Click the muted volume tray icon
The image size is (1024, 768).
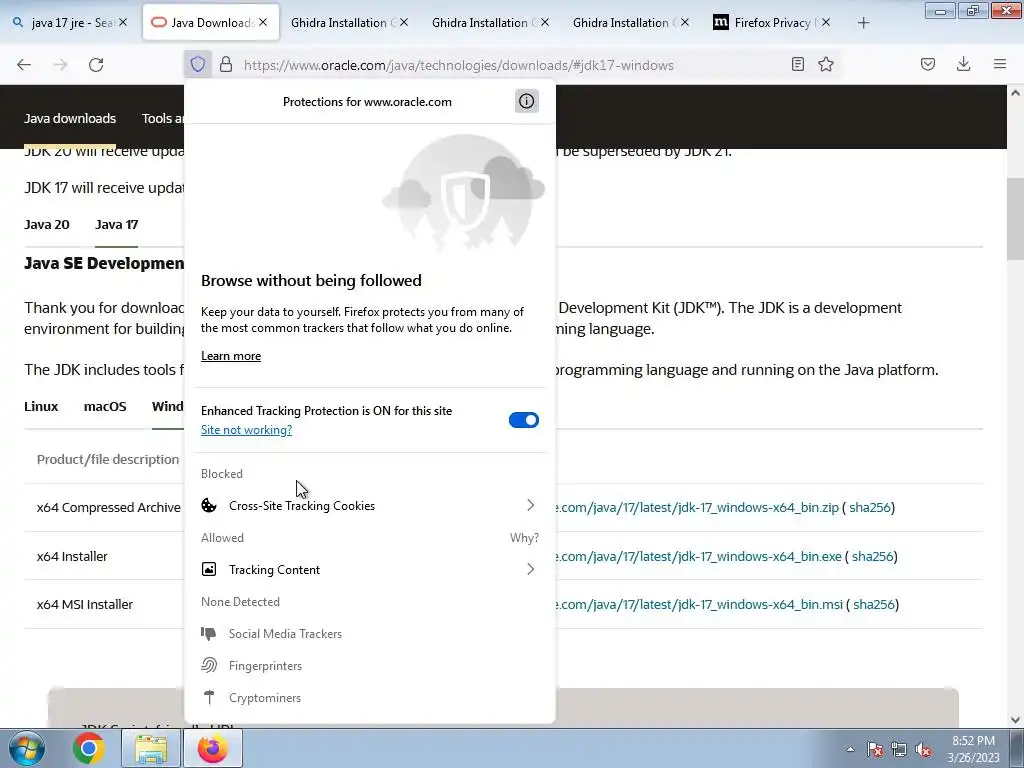[923, 749]
